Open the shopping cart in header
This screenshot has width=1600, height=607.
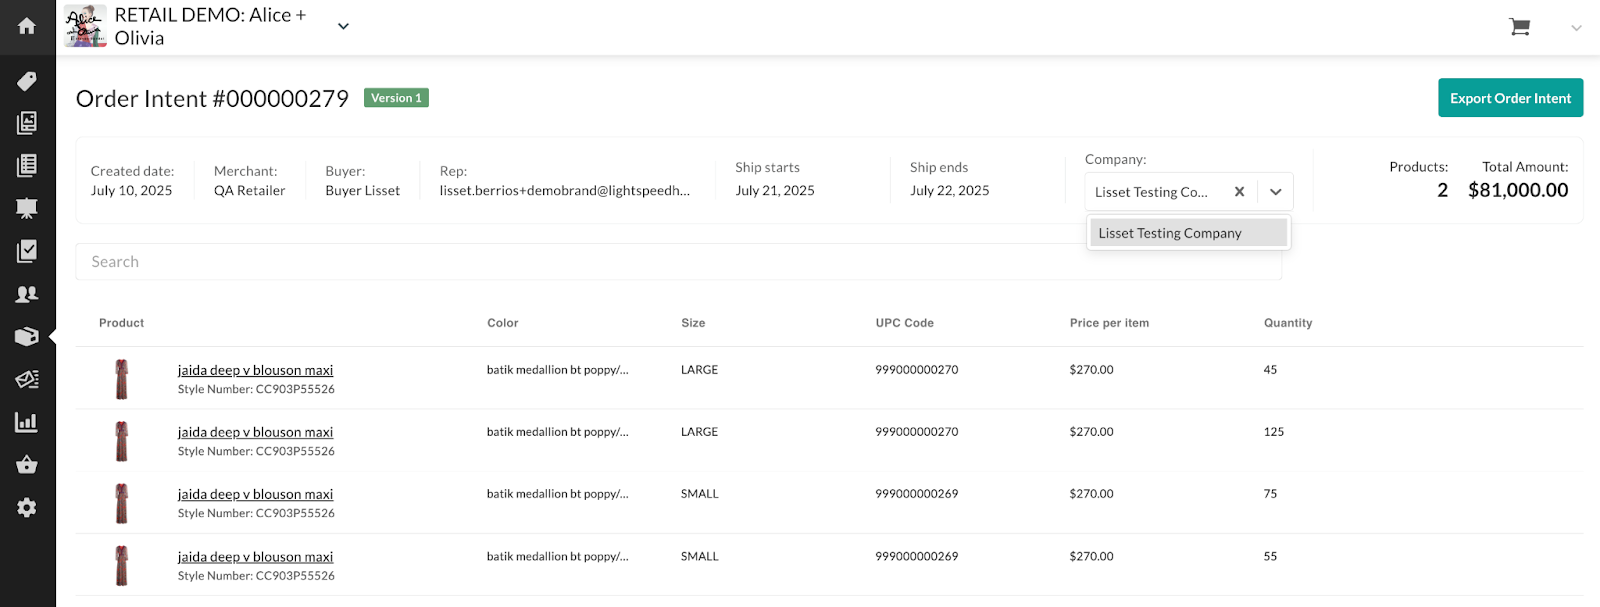click(x=1519, y=27)
